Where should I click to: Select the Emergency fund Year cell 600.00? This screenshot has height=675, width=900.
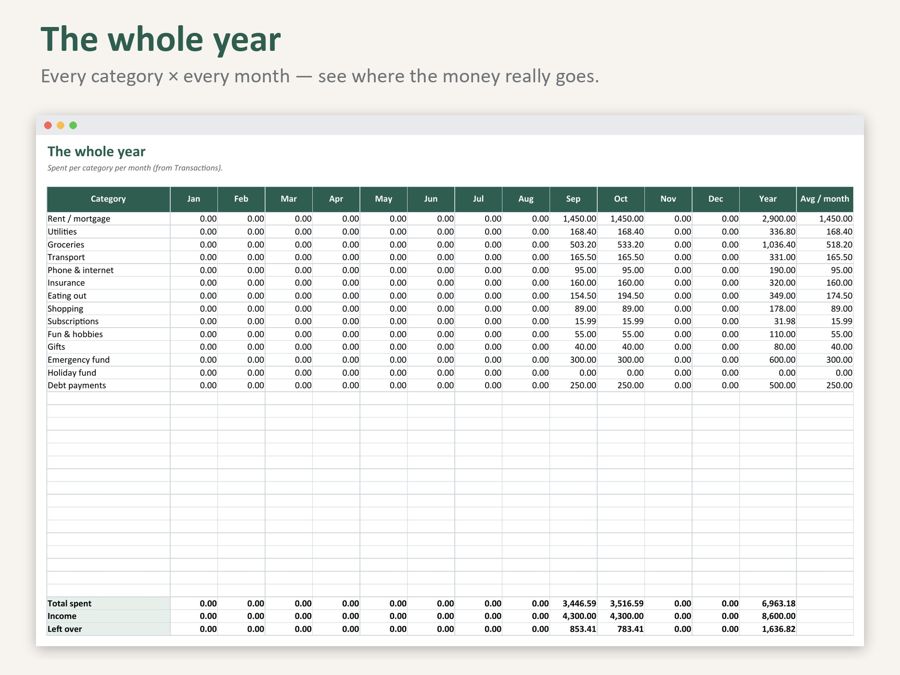click(x=768, y=360)
